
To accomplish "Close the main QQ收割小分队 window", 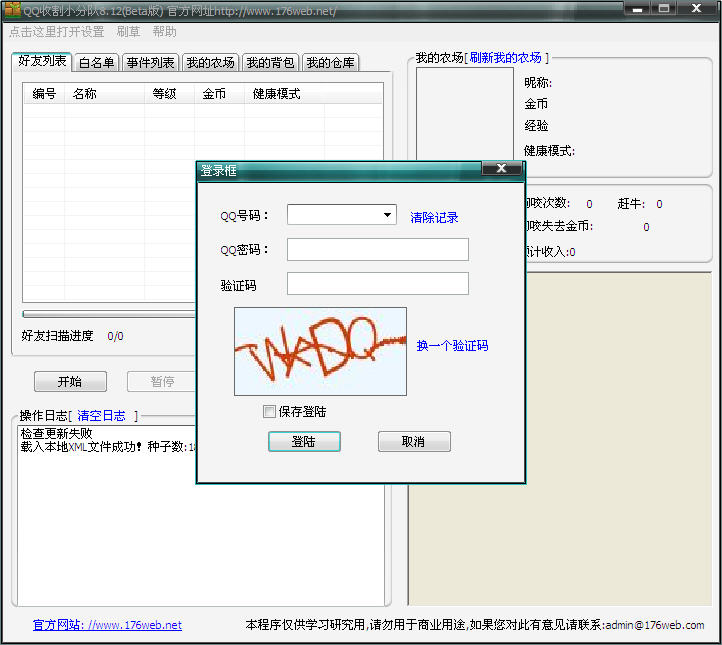I will pyautogui.click(x=697, y=9).
